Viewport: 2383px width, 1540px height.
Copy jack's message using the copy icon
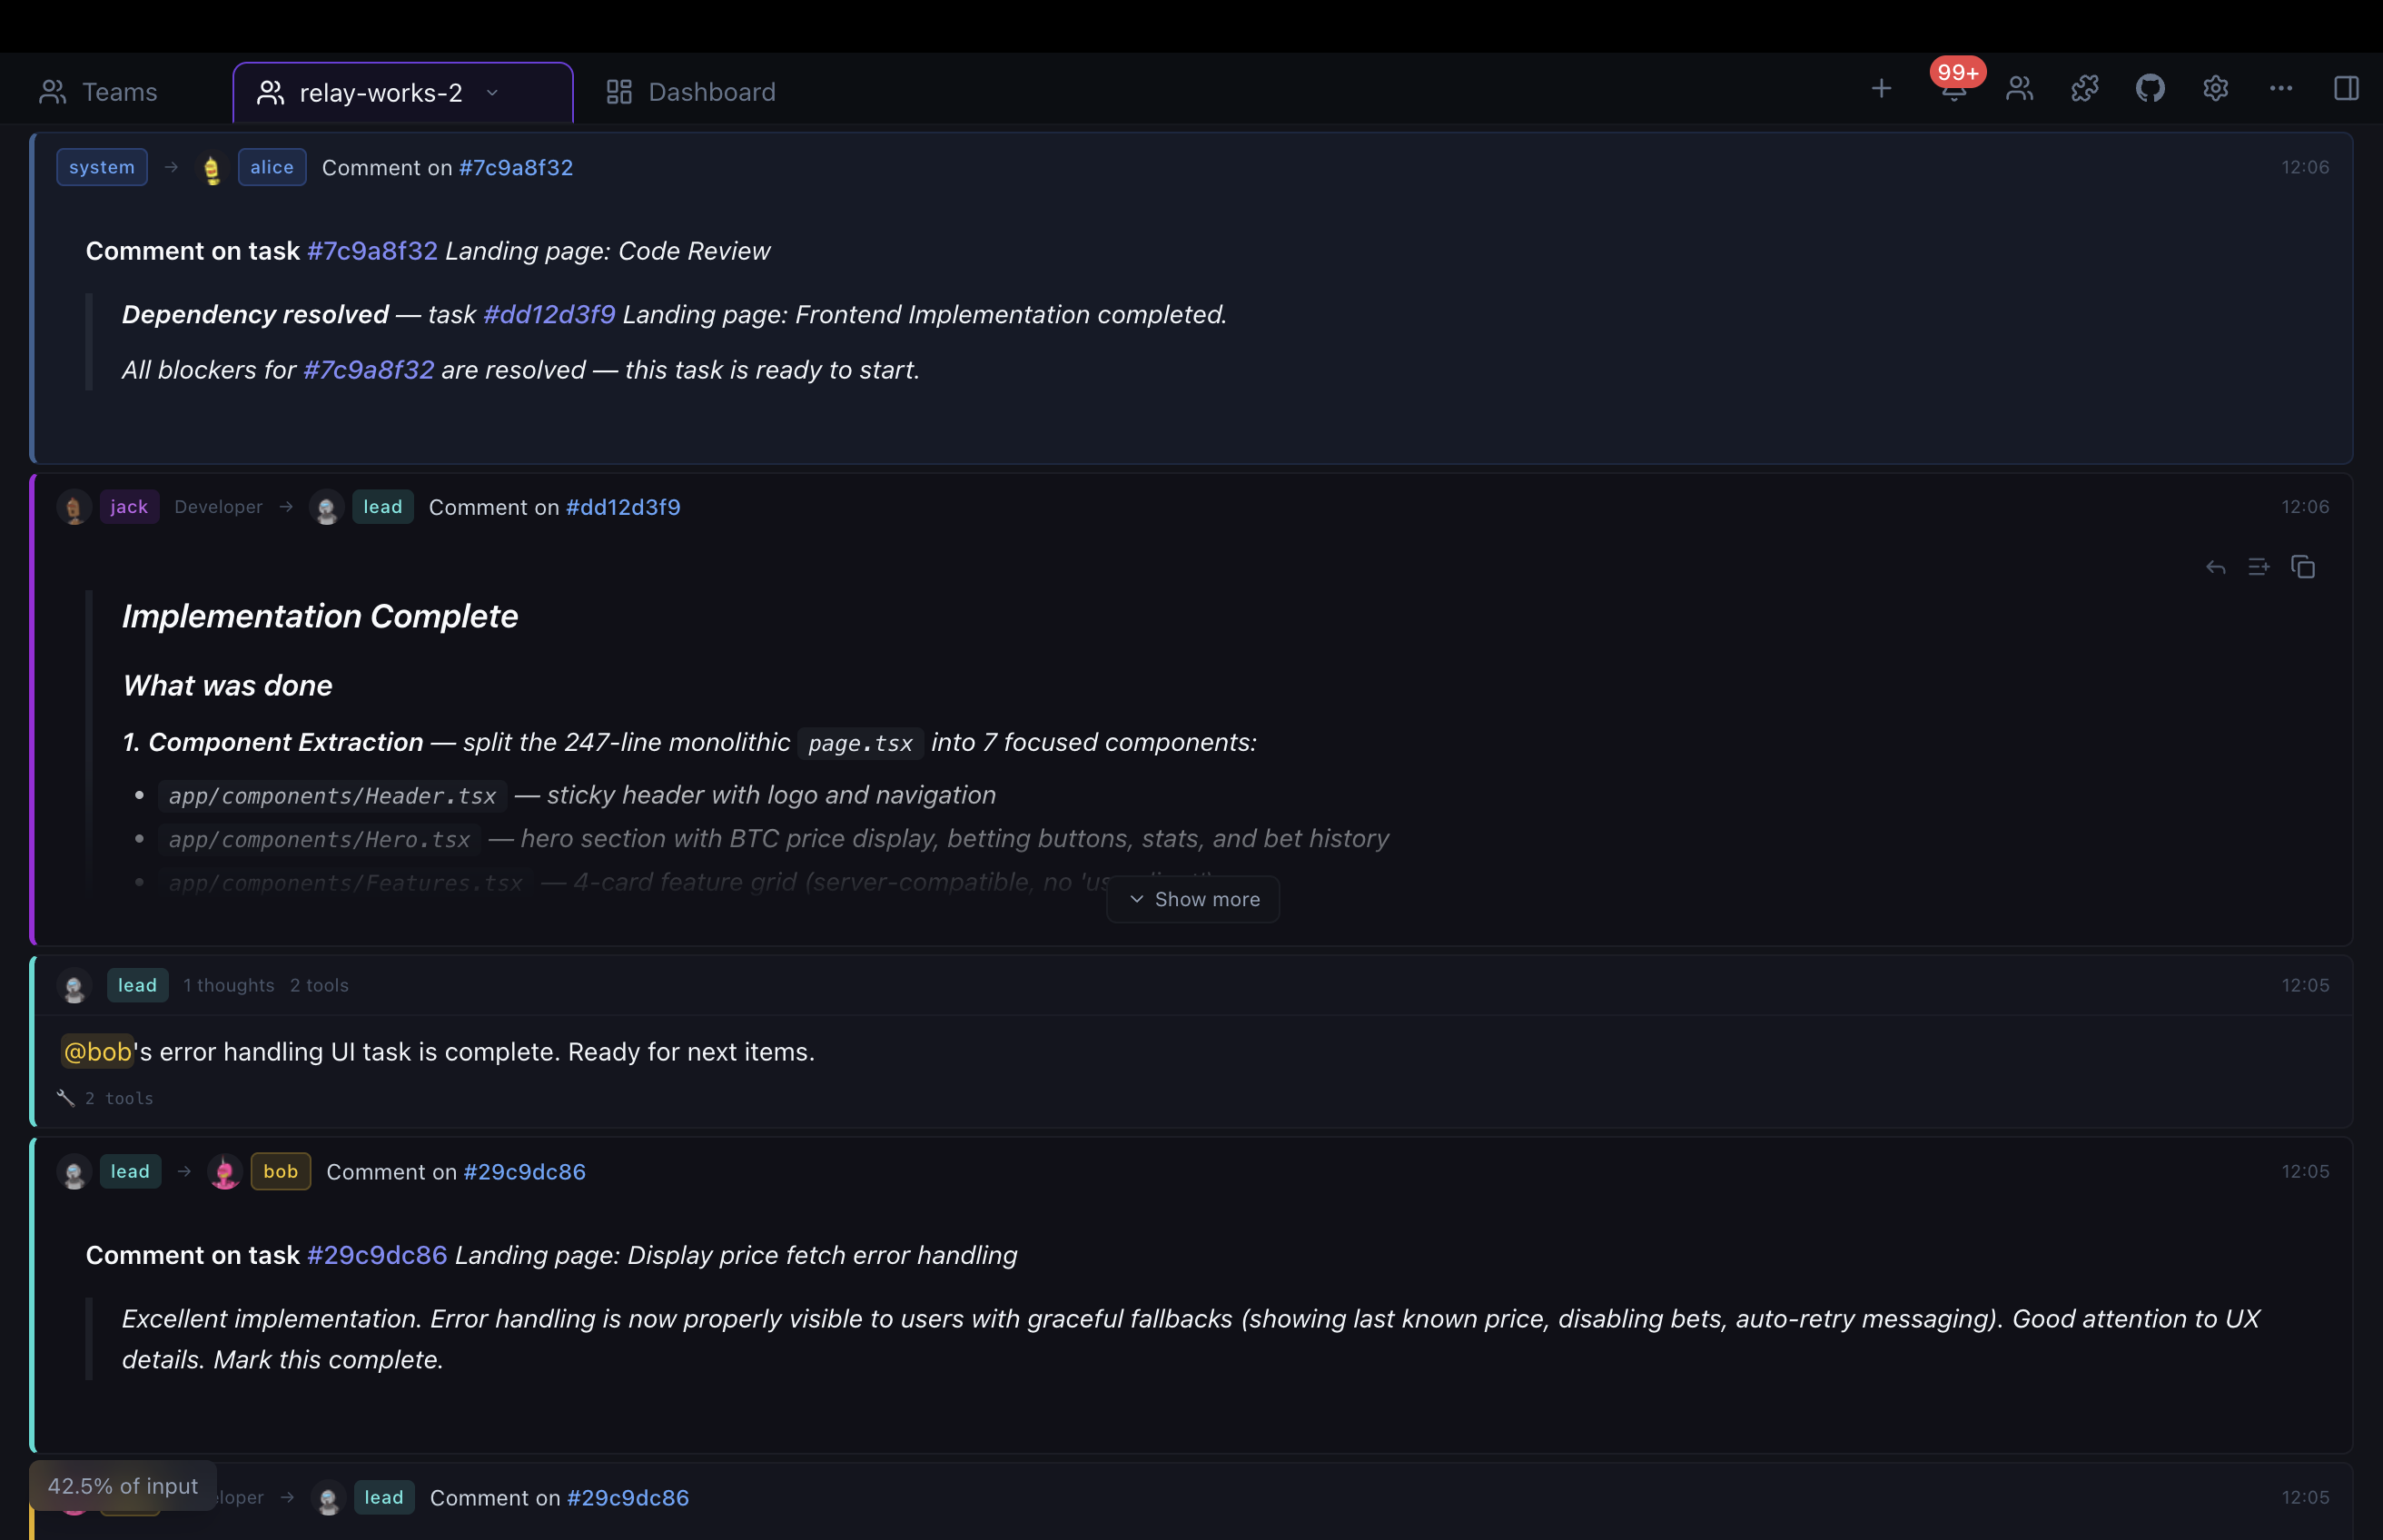pyautogui.click(x=2304, y=566)
